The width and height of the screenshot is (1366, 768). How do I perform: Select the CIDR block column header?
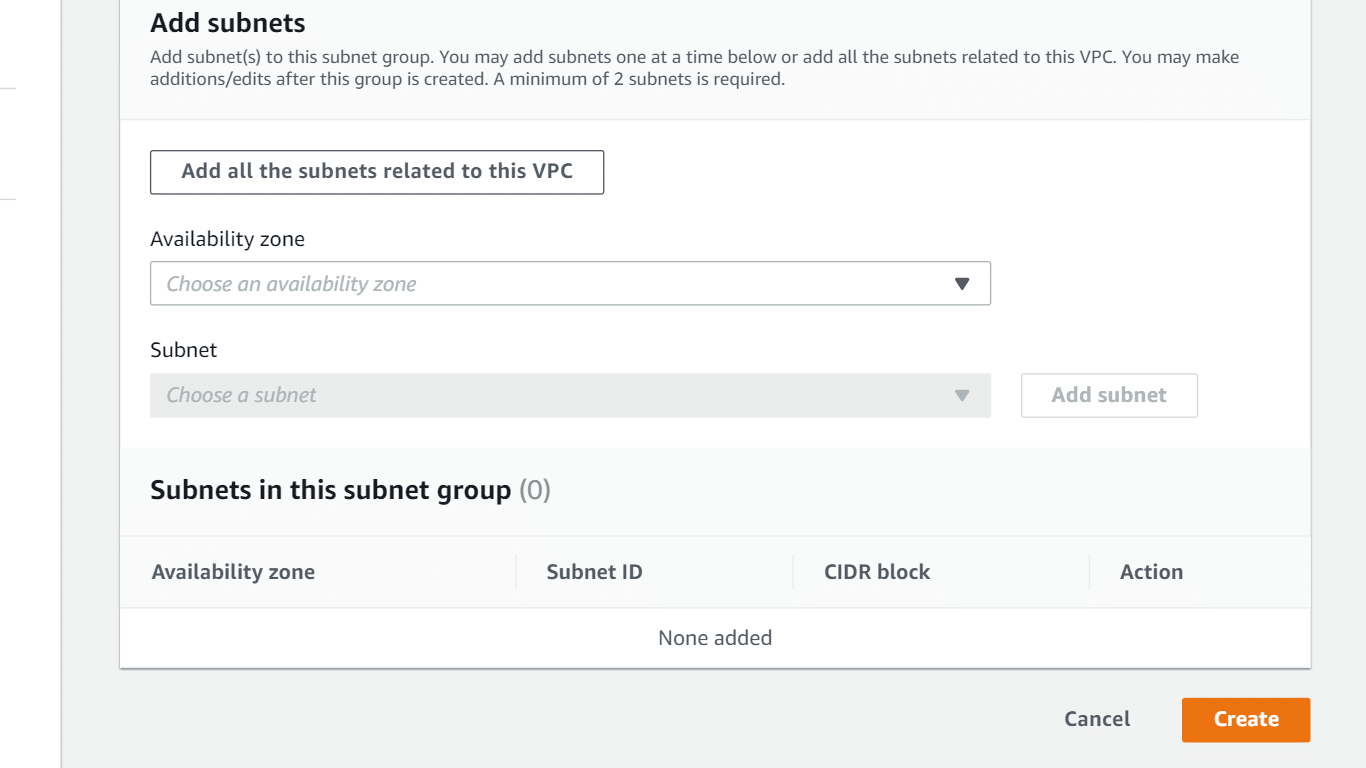877,572
